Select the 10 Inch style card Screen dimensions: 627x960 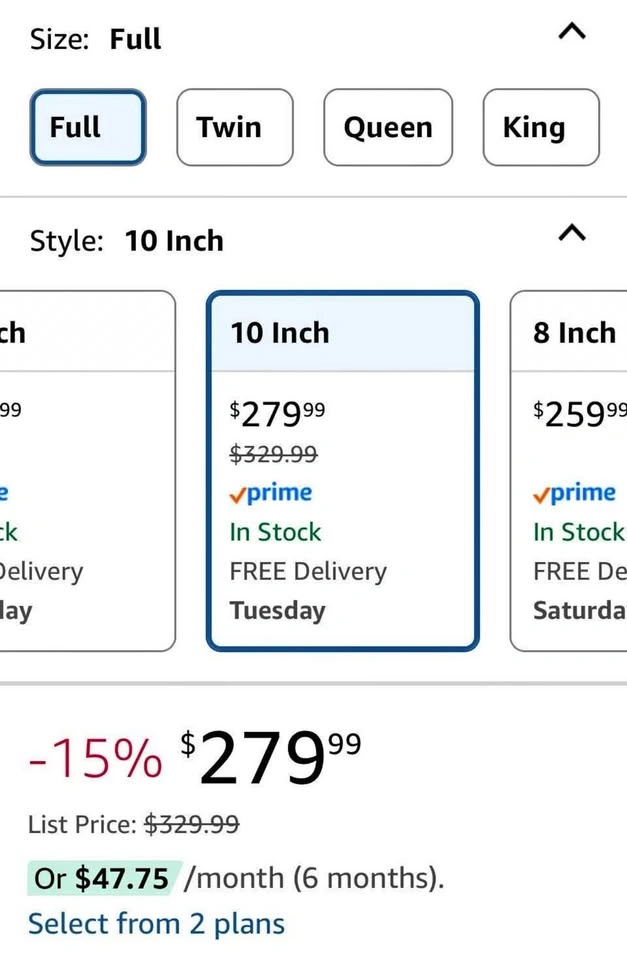coord(342,470)
